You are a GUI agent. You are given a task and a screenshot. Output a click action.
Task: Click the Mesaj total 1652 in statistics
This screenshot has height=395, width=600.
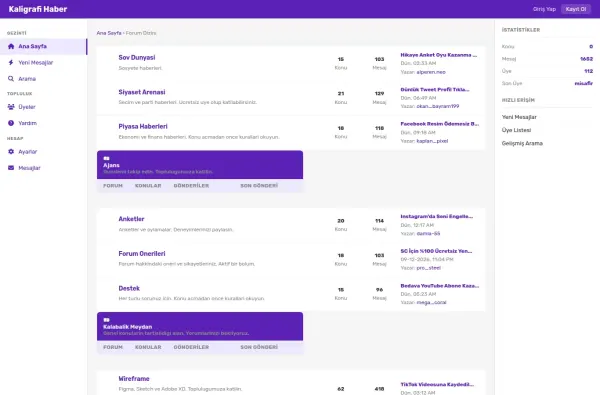click(586, 59)
